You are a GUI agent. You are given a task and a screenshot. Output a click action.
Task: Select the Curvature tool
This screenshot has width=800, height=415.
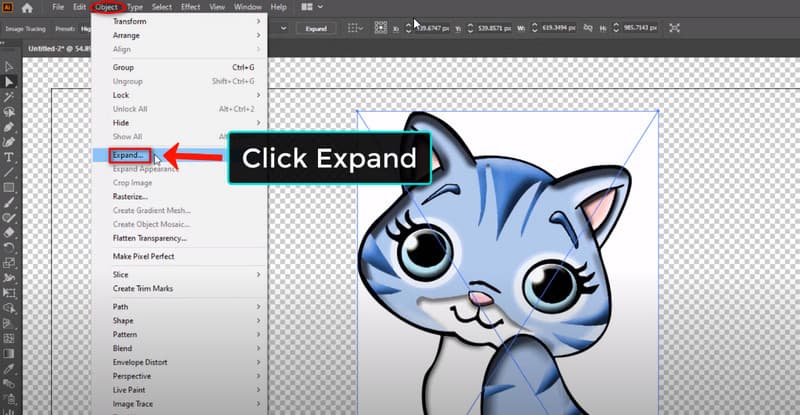coord(9,142)
